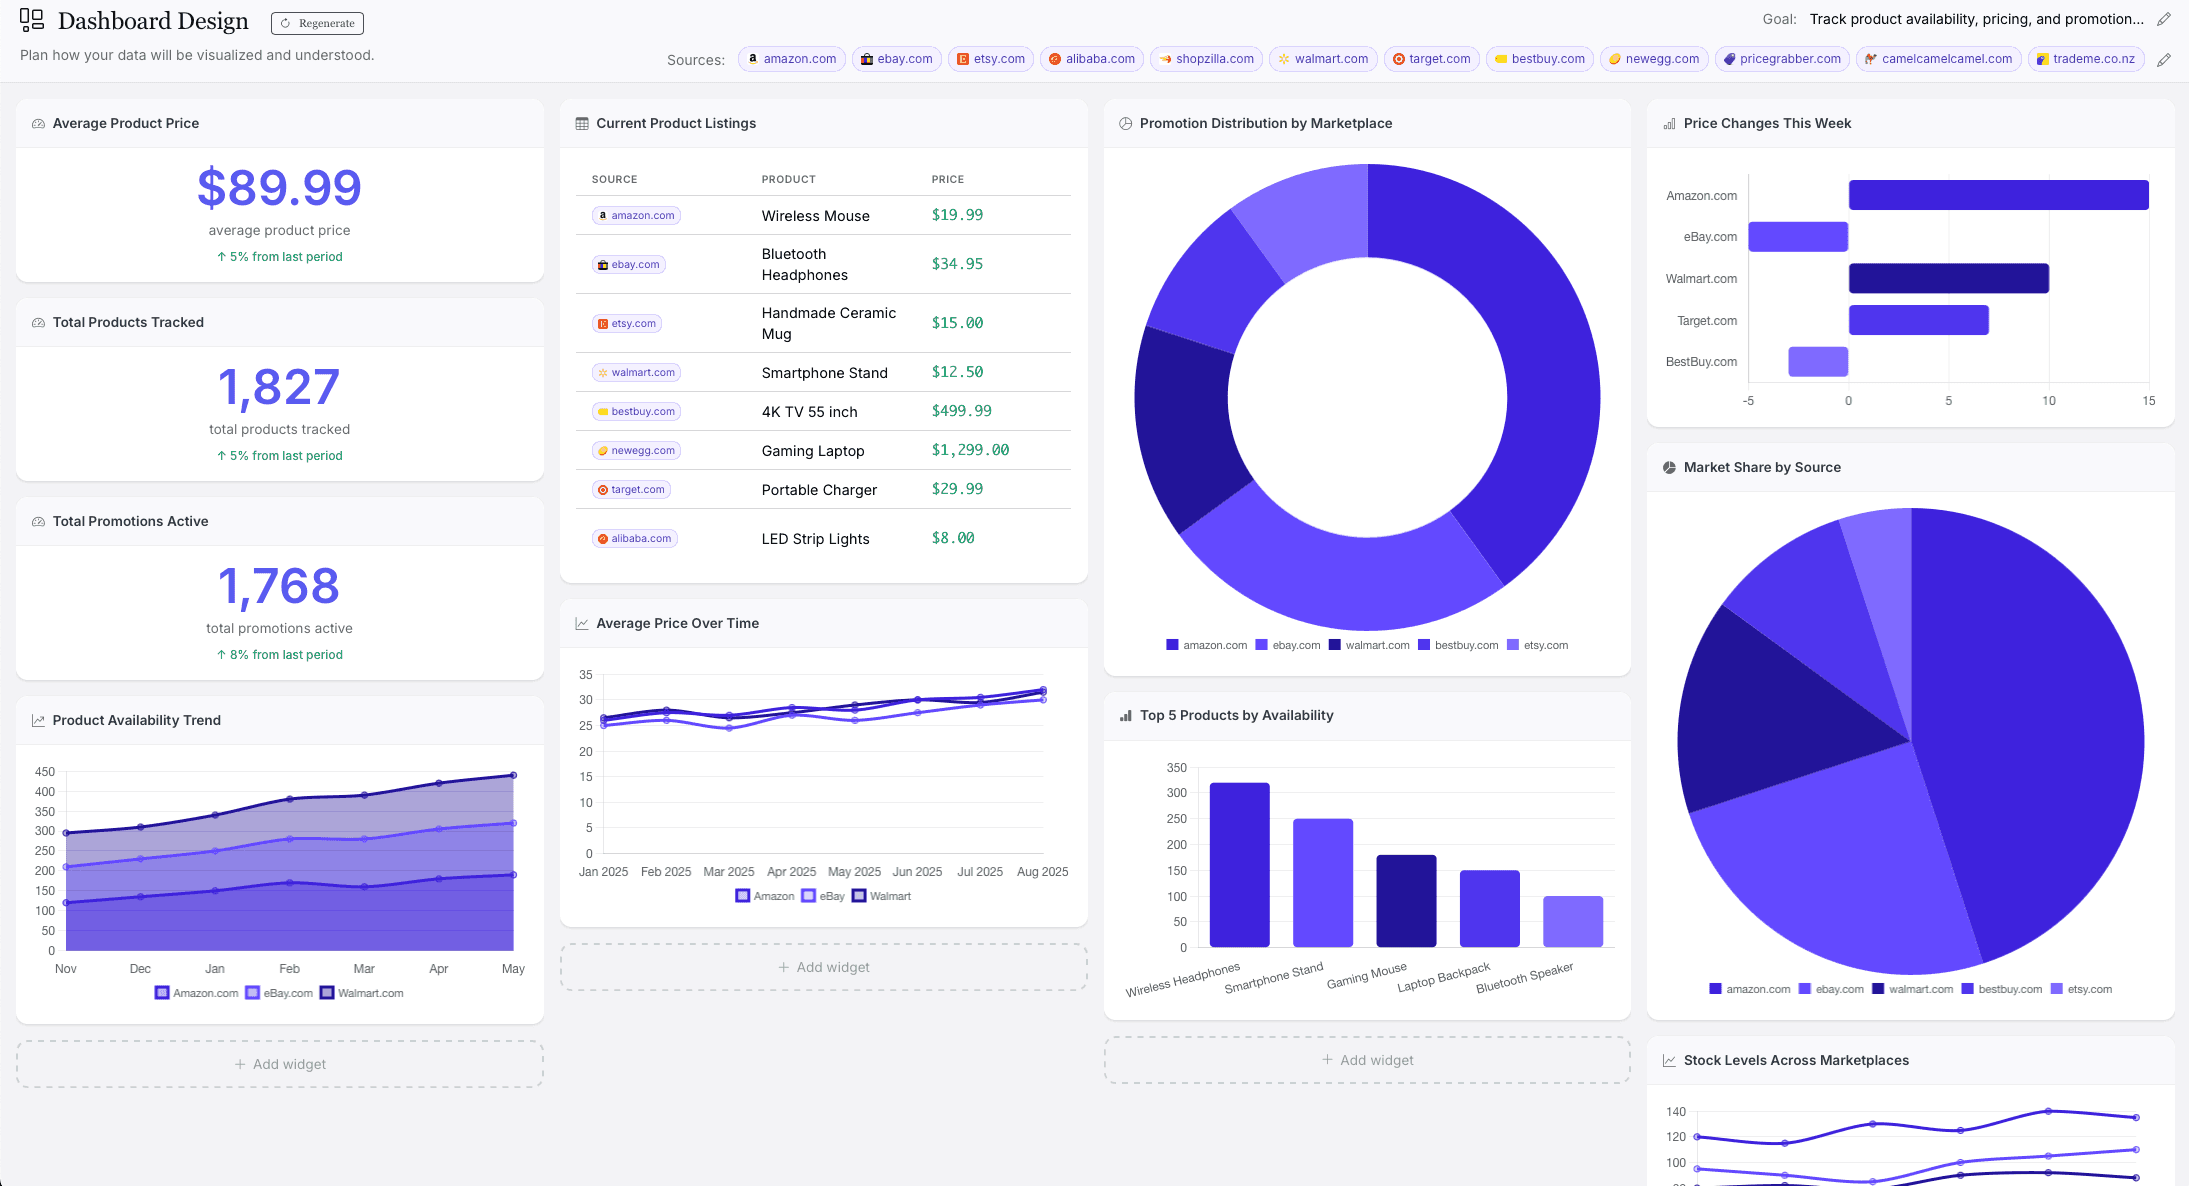
Task: Click the Price Changes This Week bar icon
Action: [1669, 124]
